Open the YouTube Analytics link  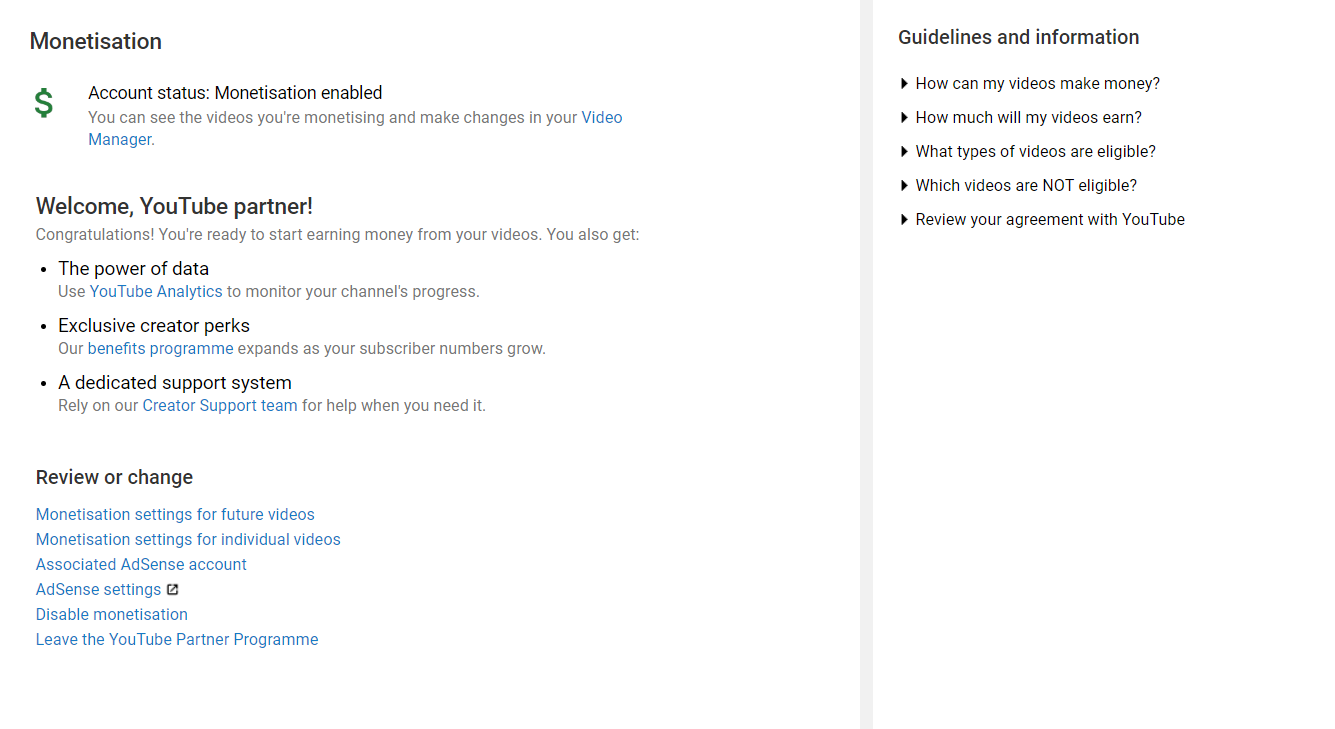tap(156, 292)
